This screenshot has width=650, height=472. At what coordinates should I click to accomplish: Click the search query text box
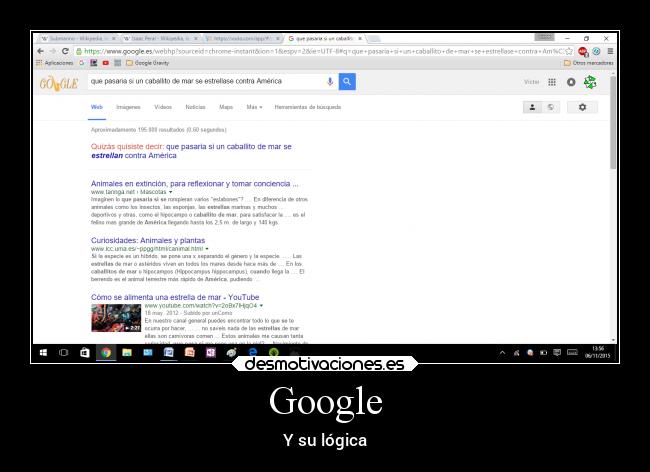click(x=205, y=82)
